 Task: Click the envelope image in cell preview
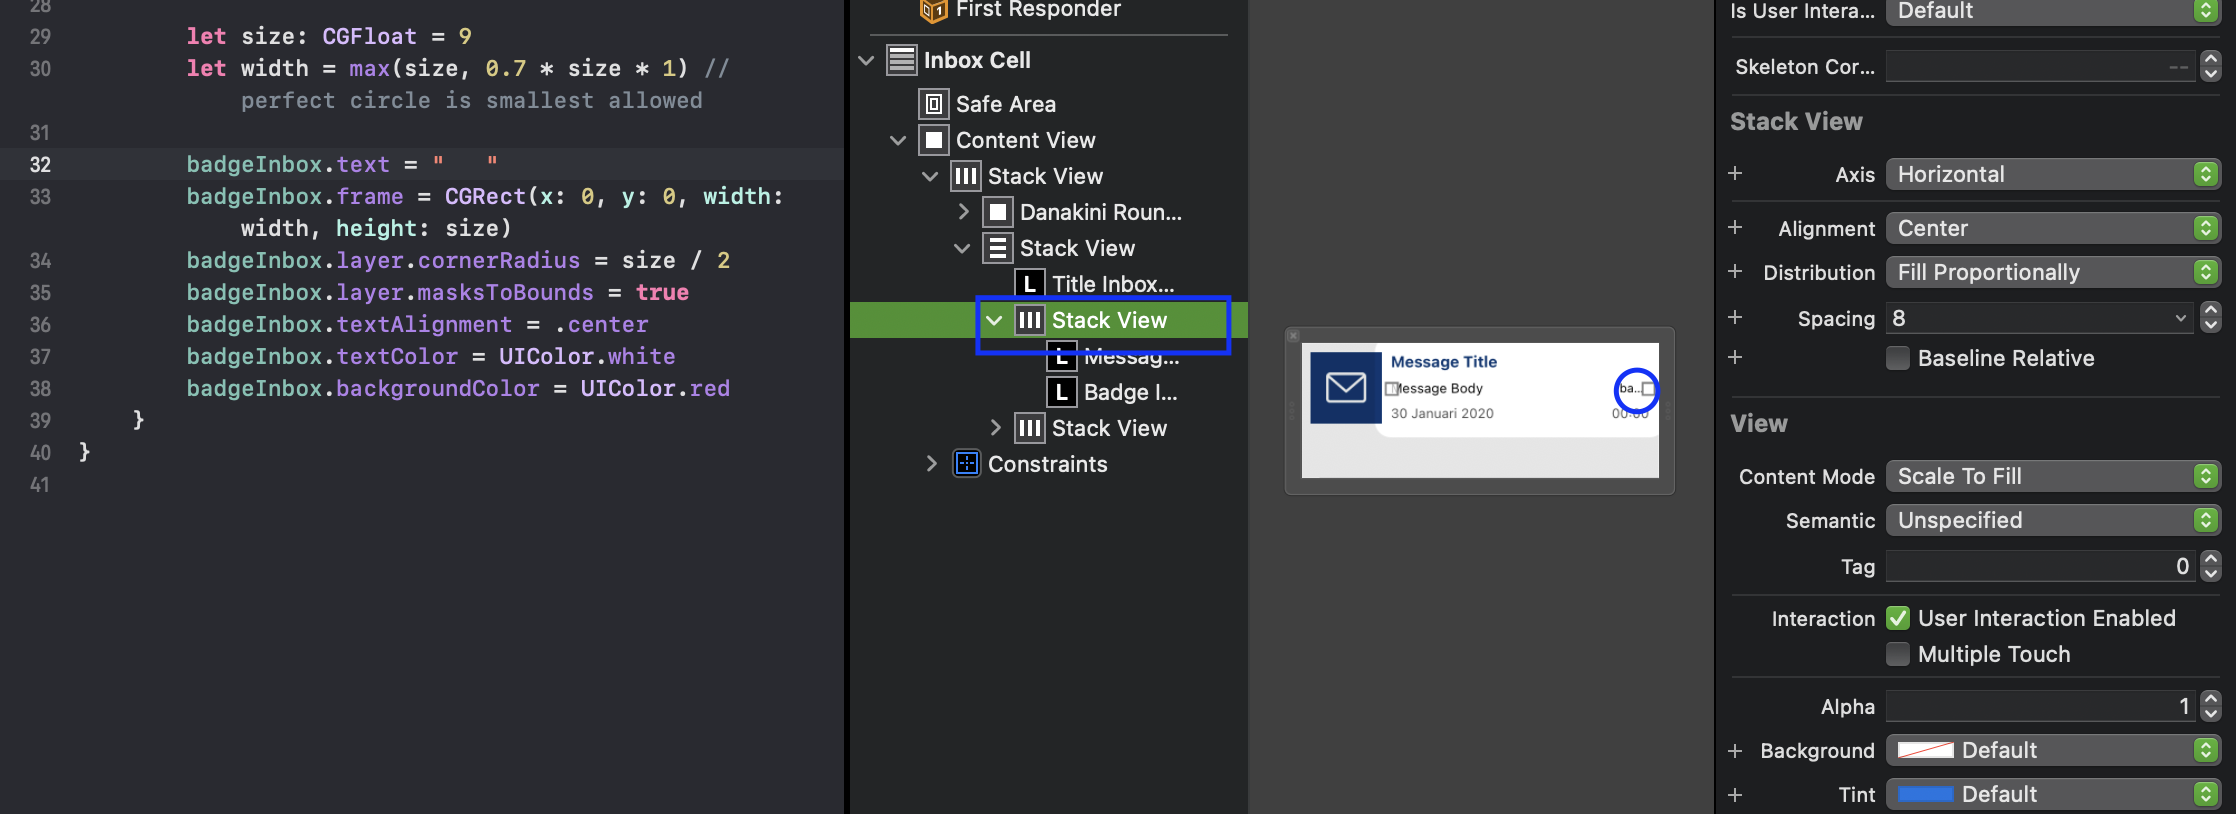pyautogui.click(x=1345, y=387)
